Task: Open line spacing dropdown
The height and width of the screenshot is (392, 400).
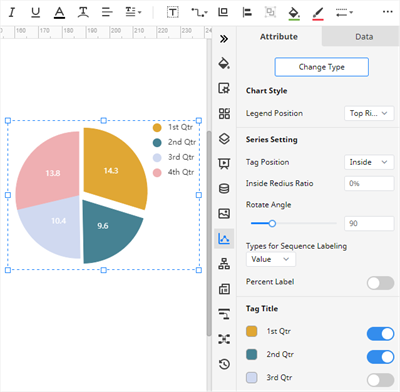Action: tap(133, 13)
